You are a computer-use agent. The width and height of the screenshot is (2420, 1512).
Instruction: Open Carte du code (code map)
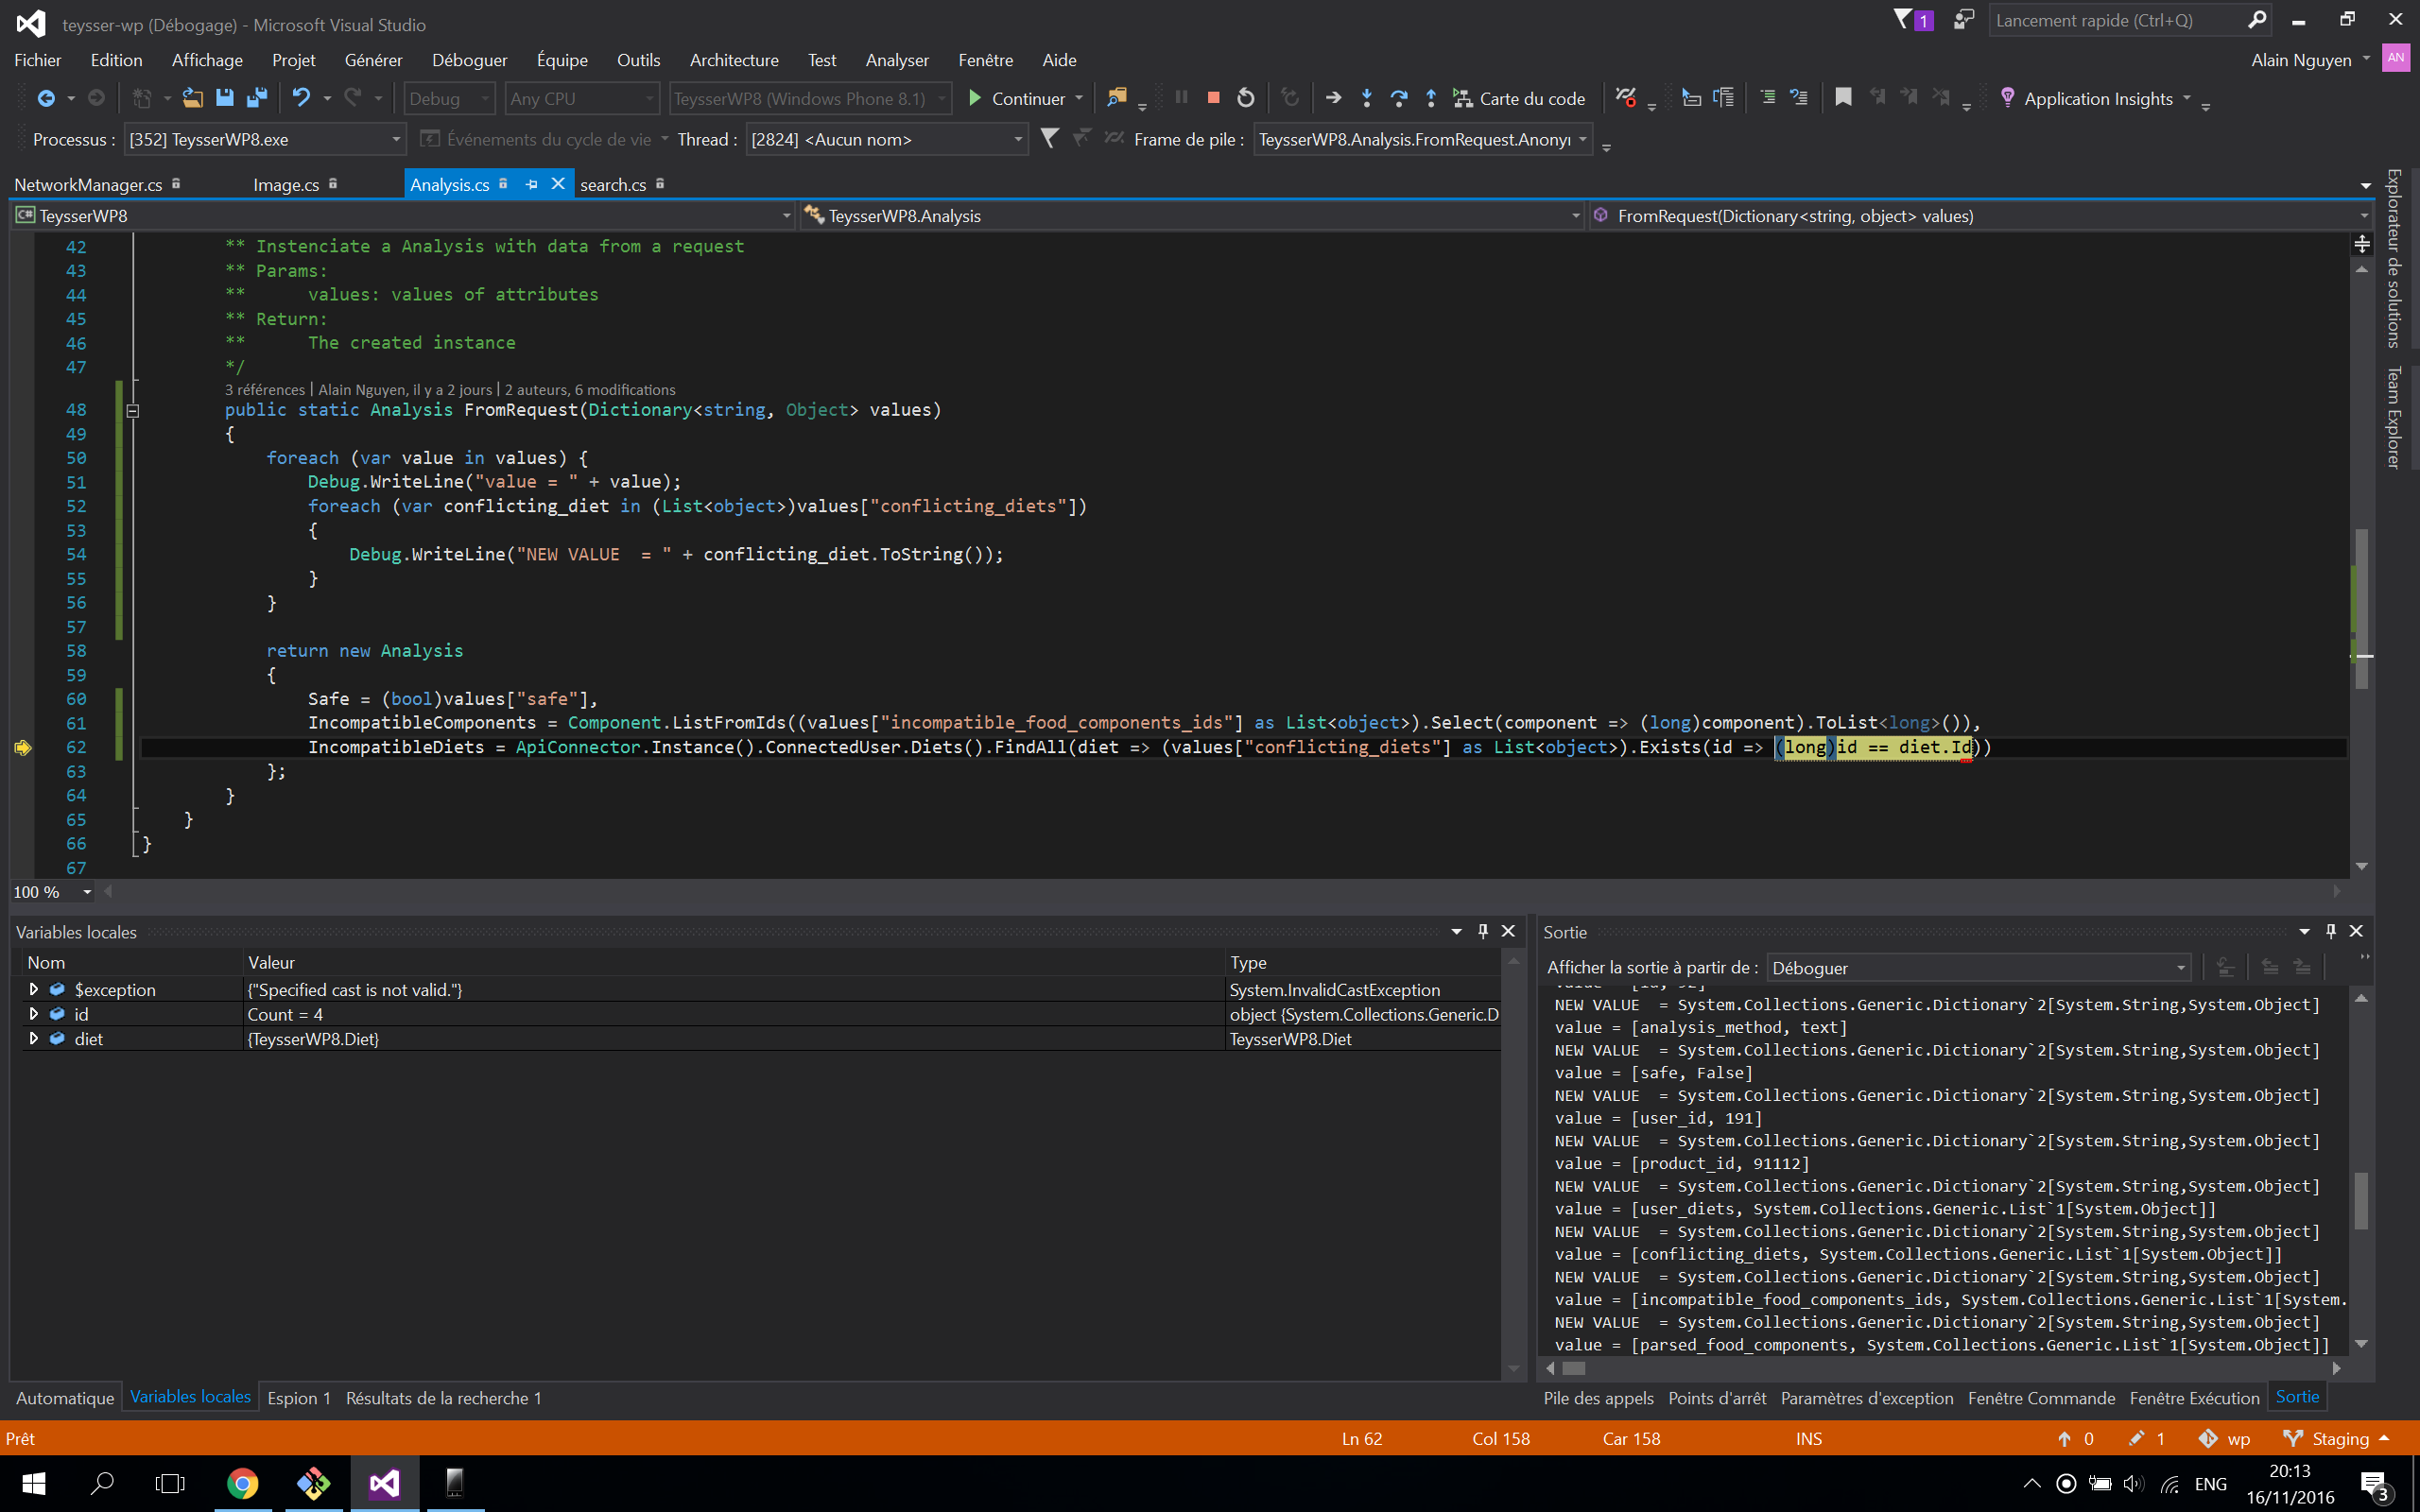pyautogui.click(x=1519, y=98)
